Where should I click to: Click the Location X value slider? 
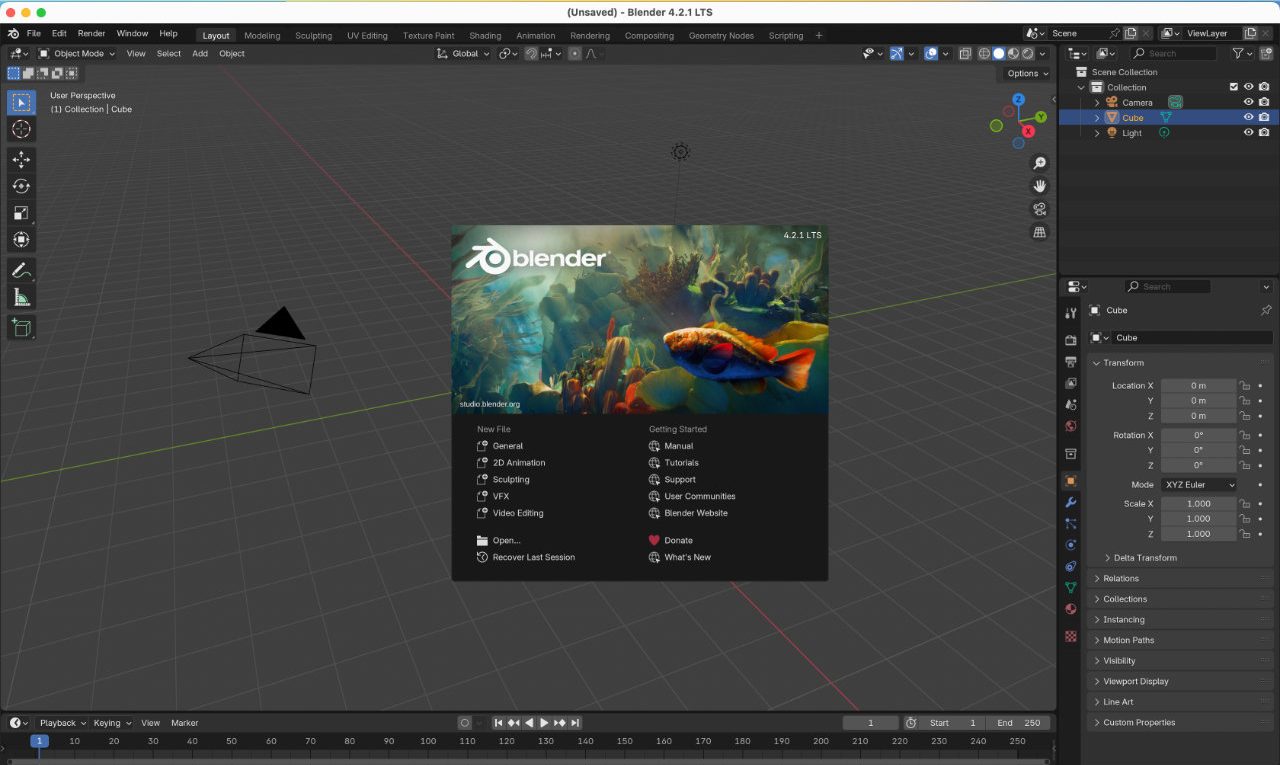click(1198, 385)
